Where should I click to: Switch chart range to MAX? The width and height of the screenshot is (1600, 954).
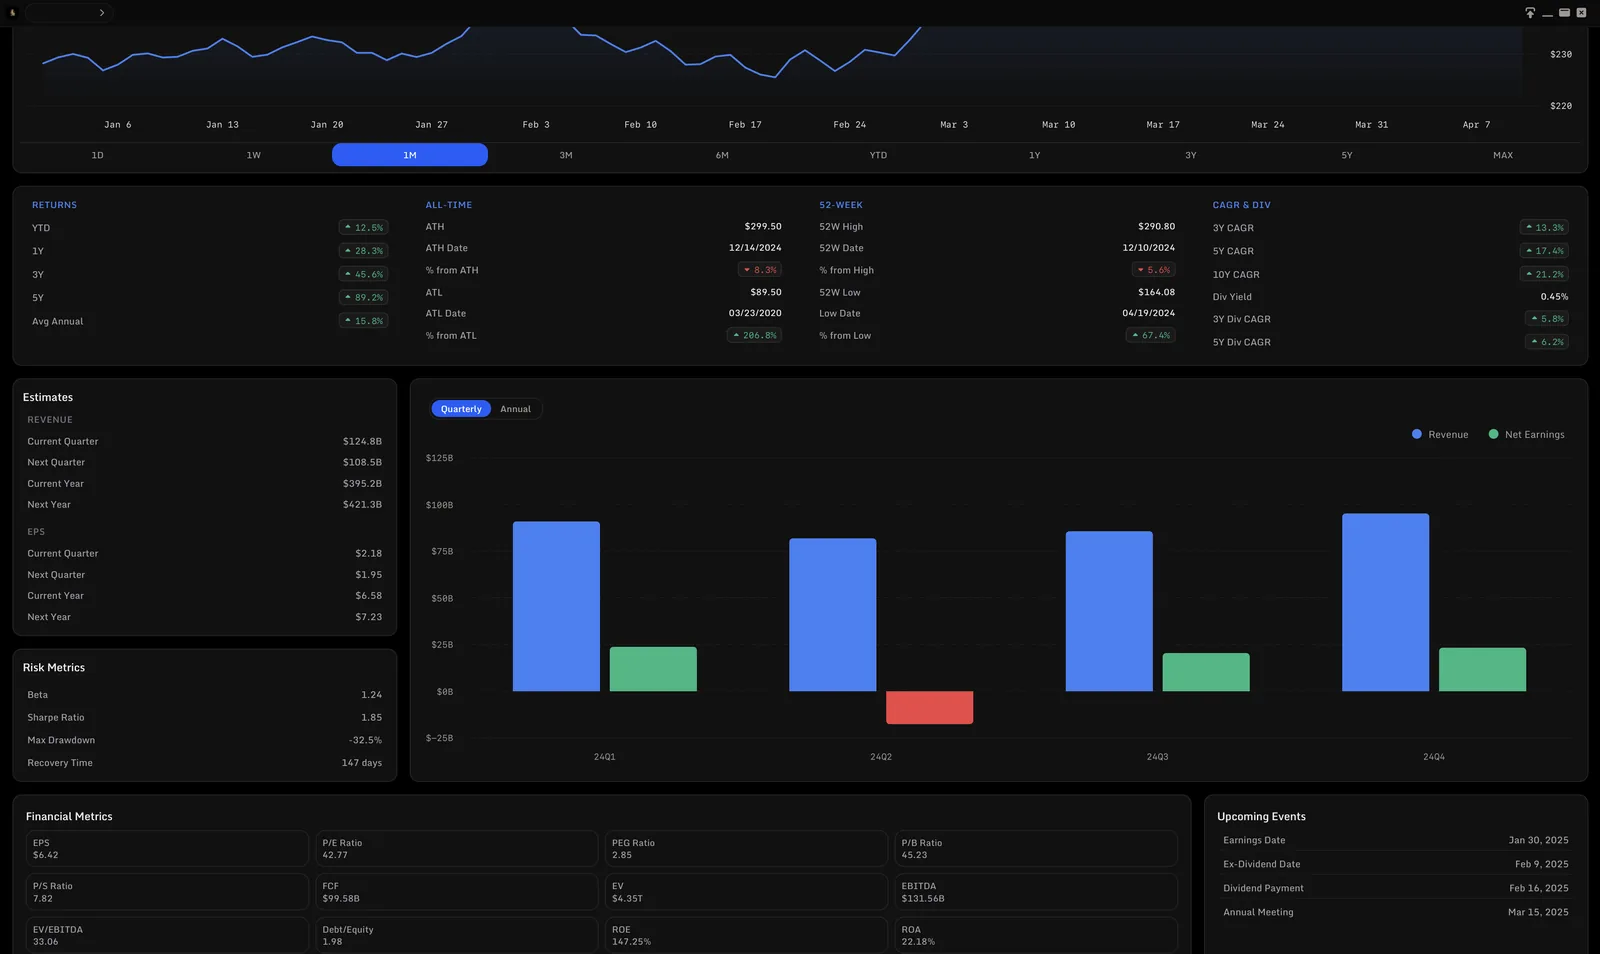tap(1503, 155)
